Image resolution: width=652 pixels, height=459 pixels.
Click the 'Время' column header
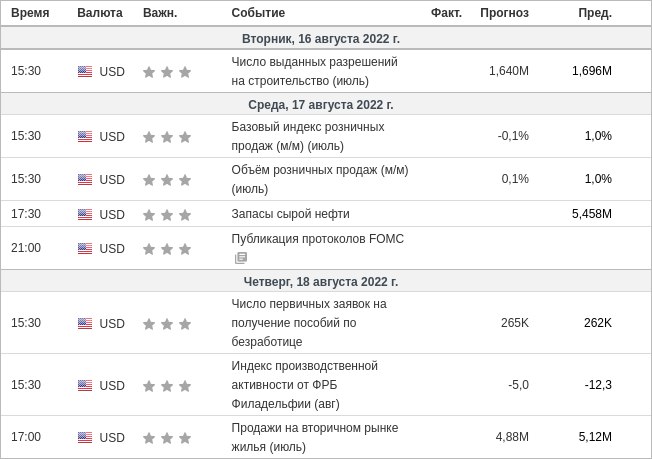tap(30, 13)
